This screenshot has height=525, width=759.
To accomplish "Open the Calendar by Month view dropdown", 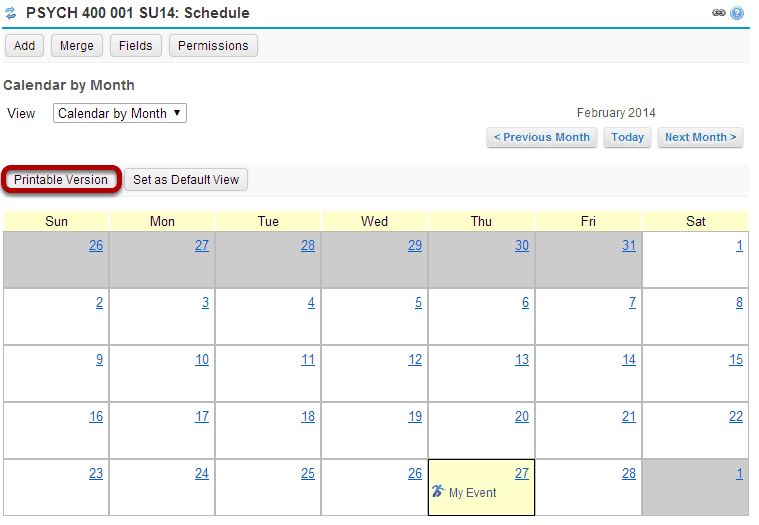I will [120, 113].
